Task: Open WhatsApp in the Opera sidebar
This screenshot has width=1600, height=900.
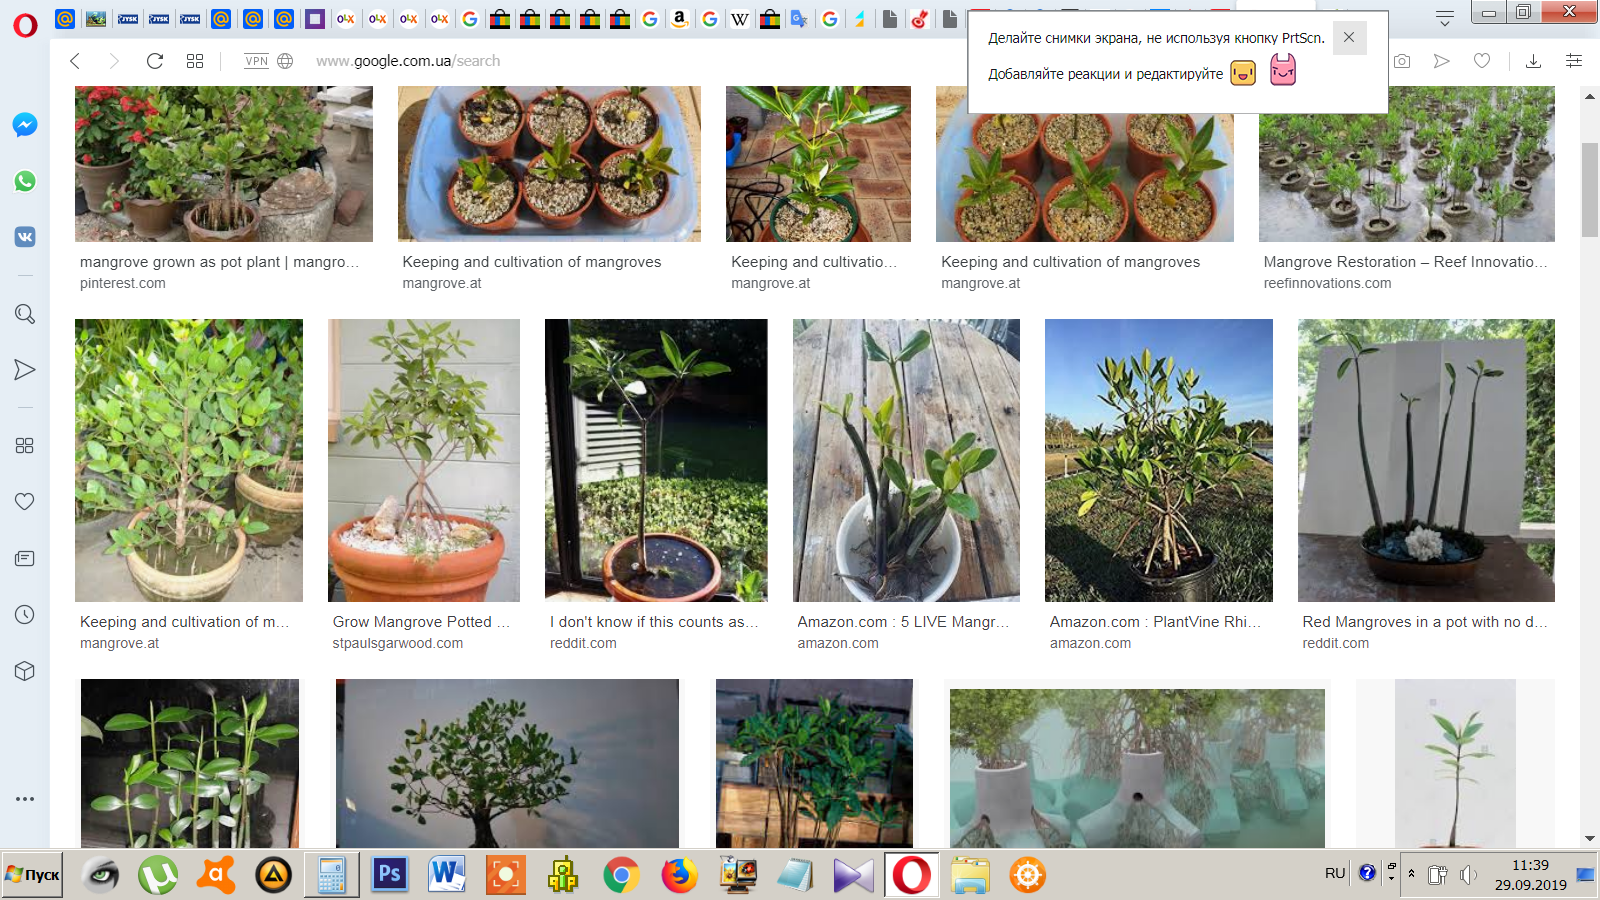Action: pos(25,181)
